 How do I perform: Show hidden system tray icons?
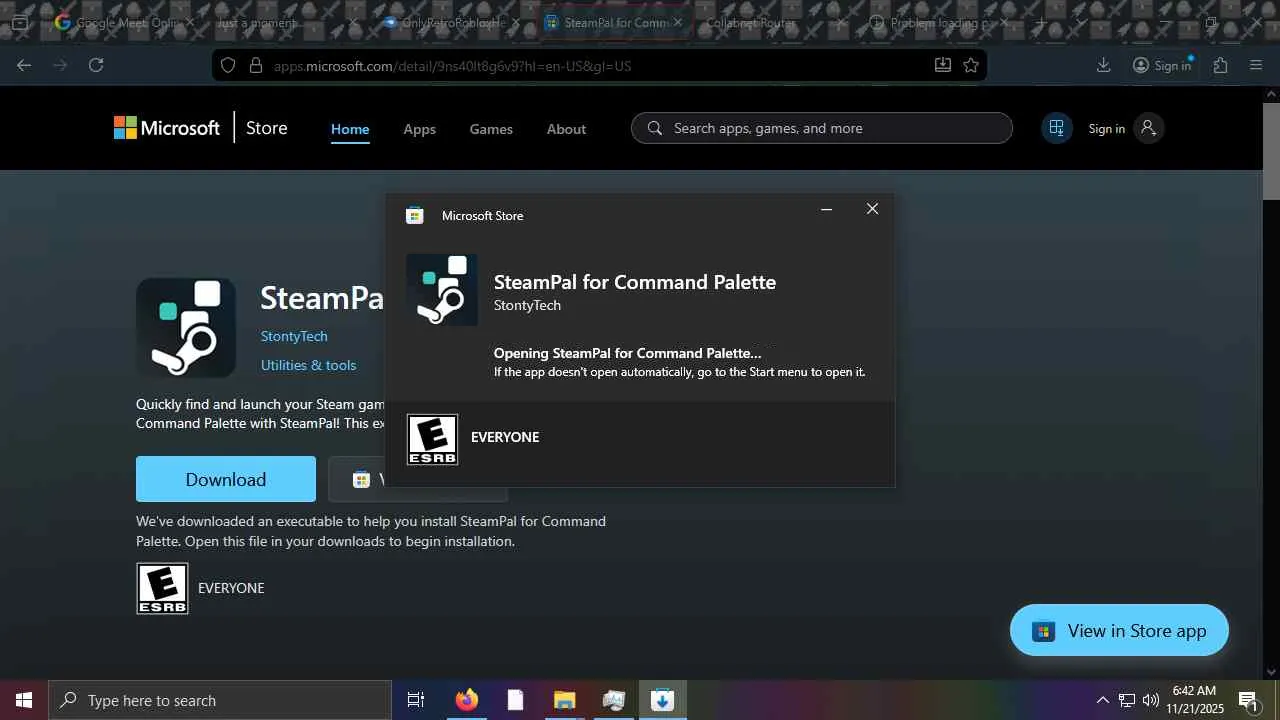[1102, 700]
